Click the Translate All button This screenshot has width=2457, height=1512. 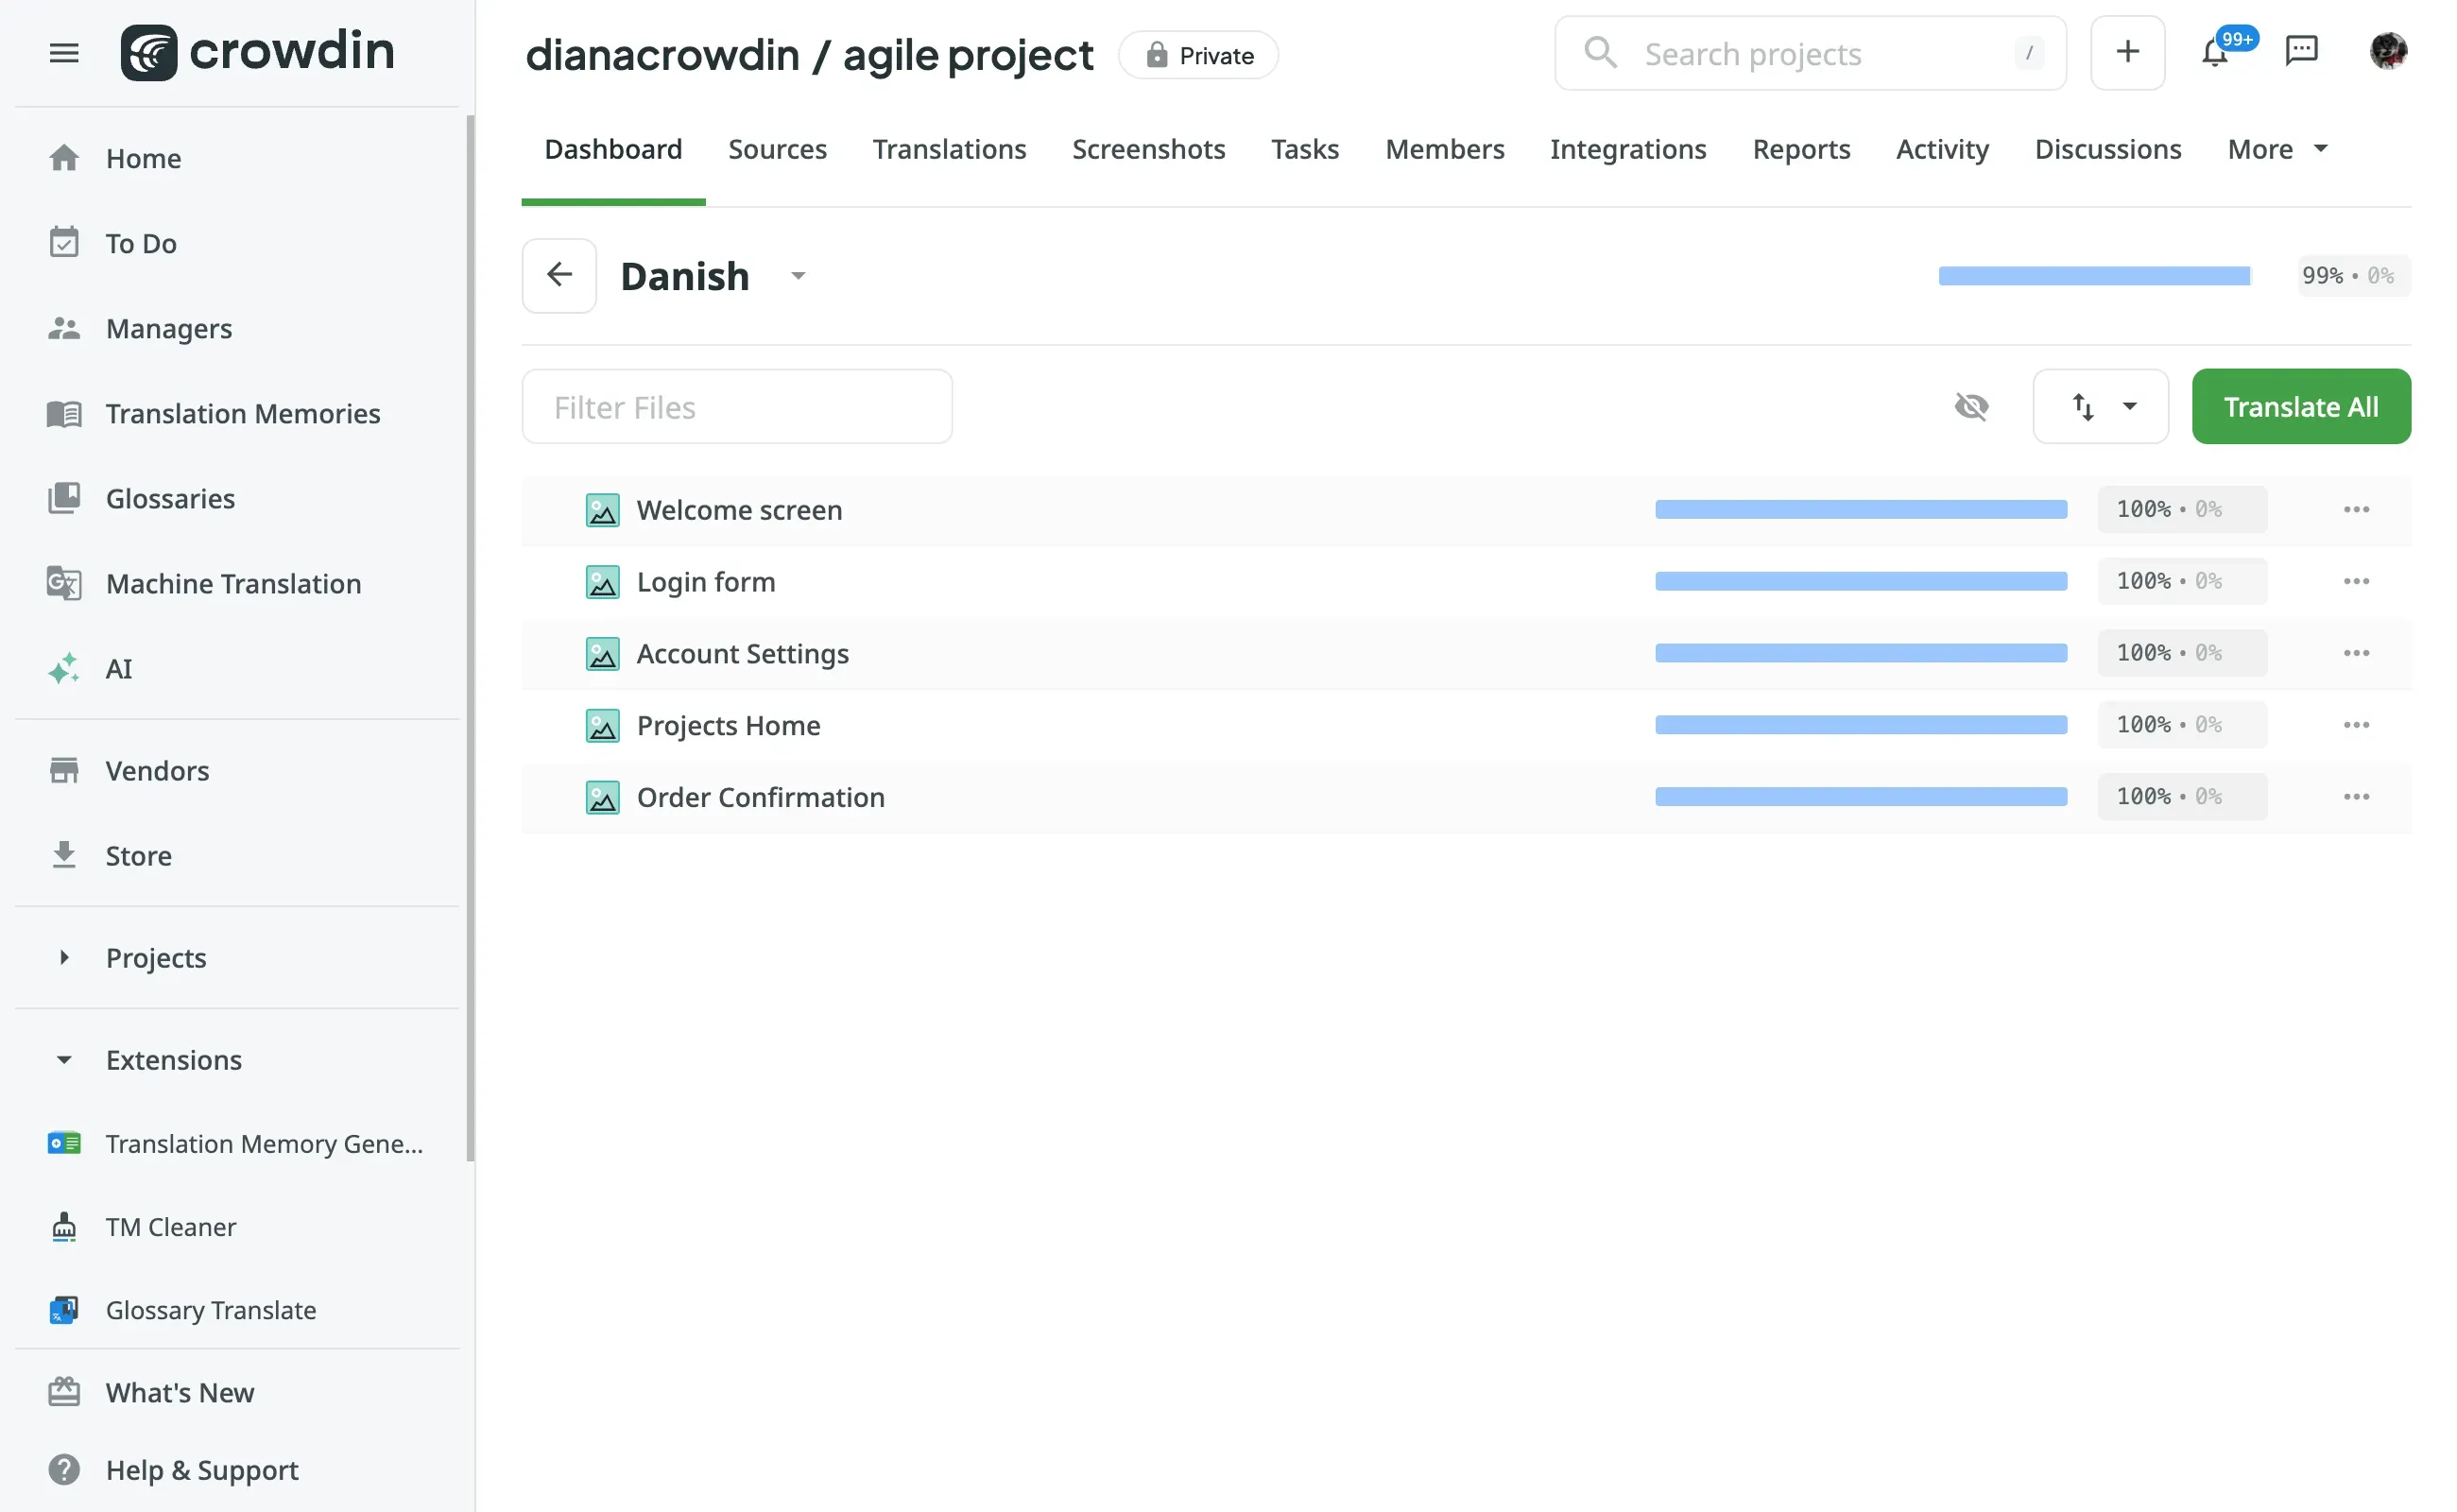[x=2300, y=407]
